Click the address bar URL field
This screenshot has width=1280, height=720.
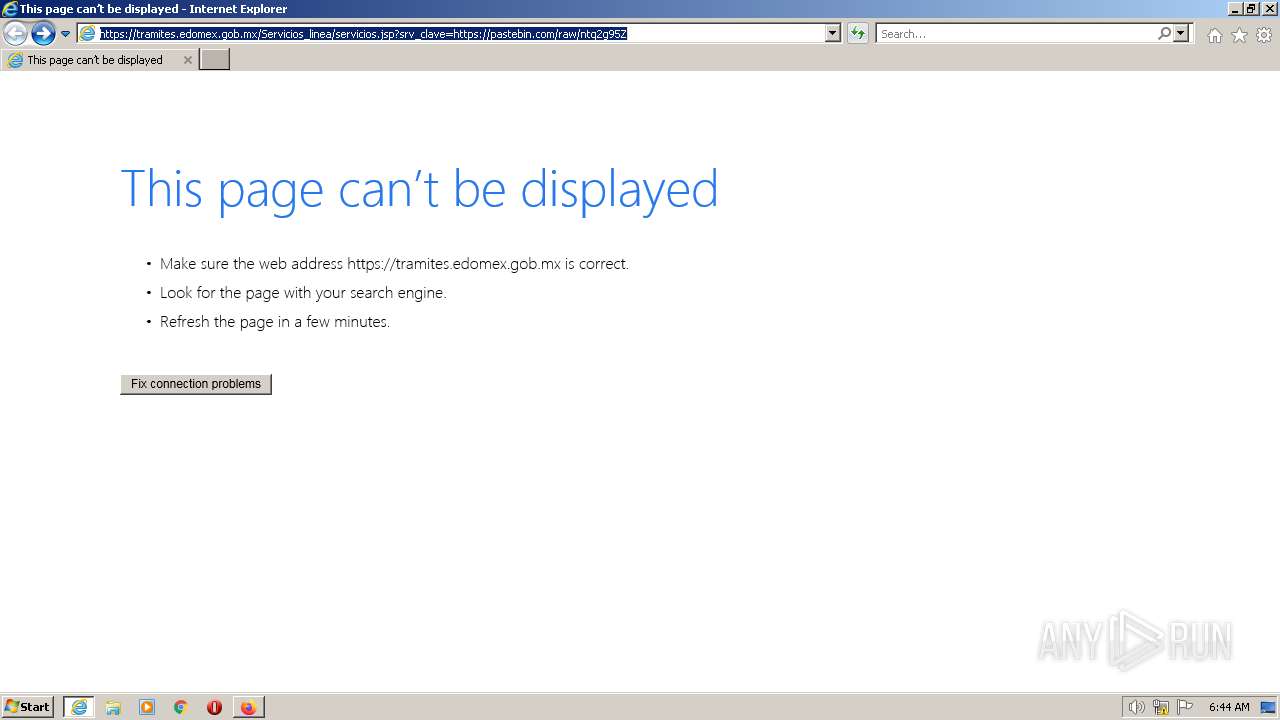461,33
